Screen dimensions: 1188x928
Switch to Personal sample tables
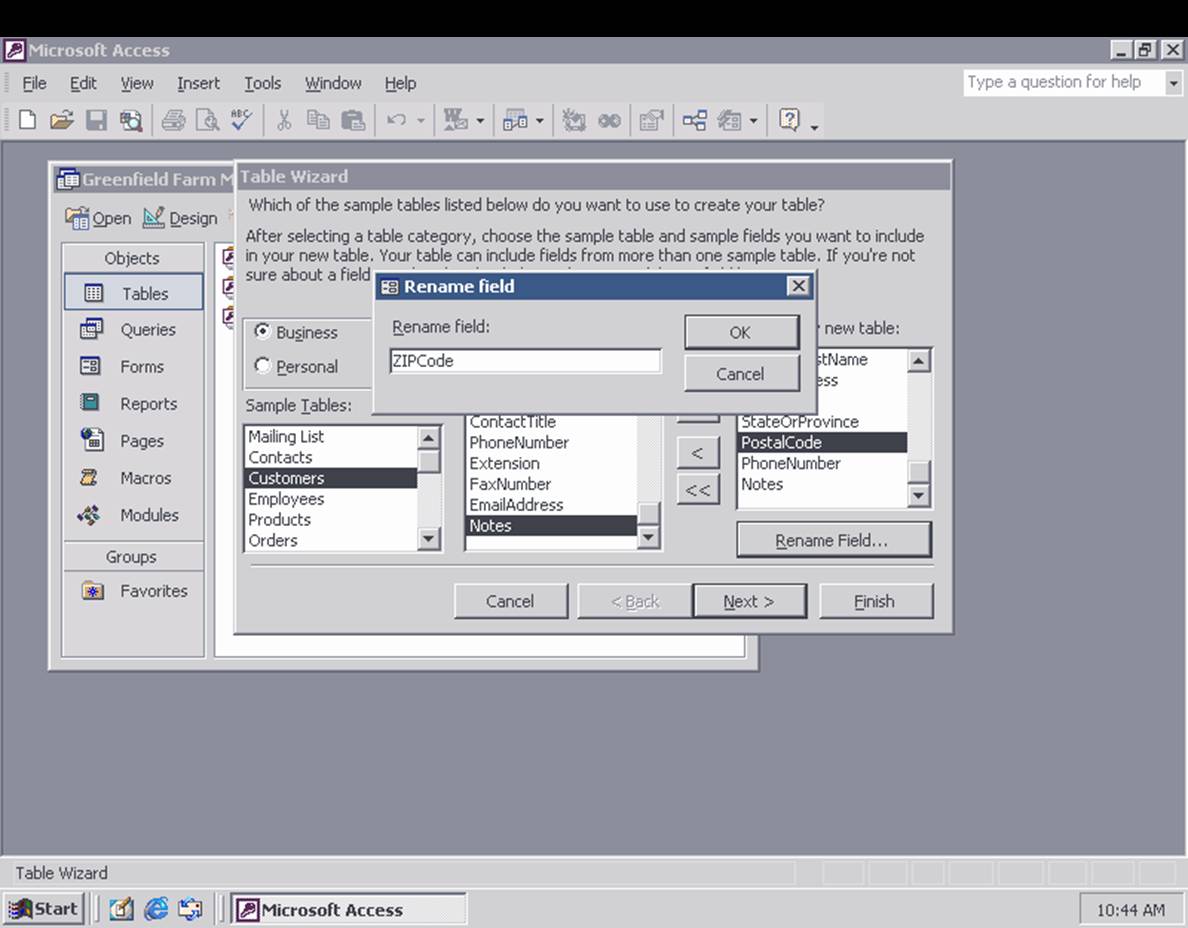tap(262, 367)
